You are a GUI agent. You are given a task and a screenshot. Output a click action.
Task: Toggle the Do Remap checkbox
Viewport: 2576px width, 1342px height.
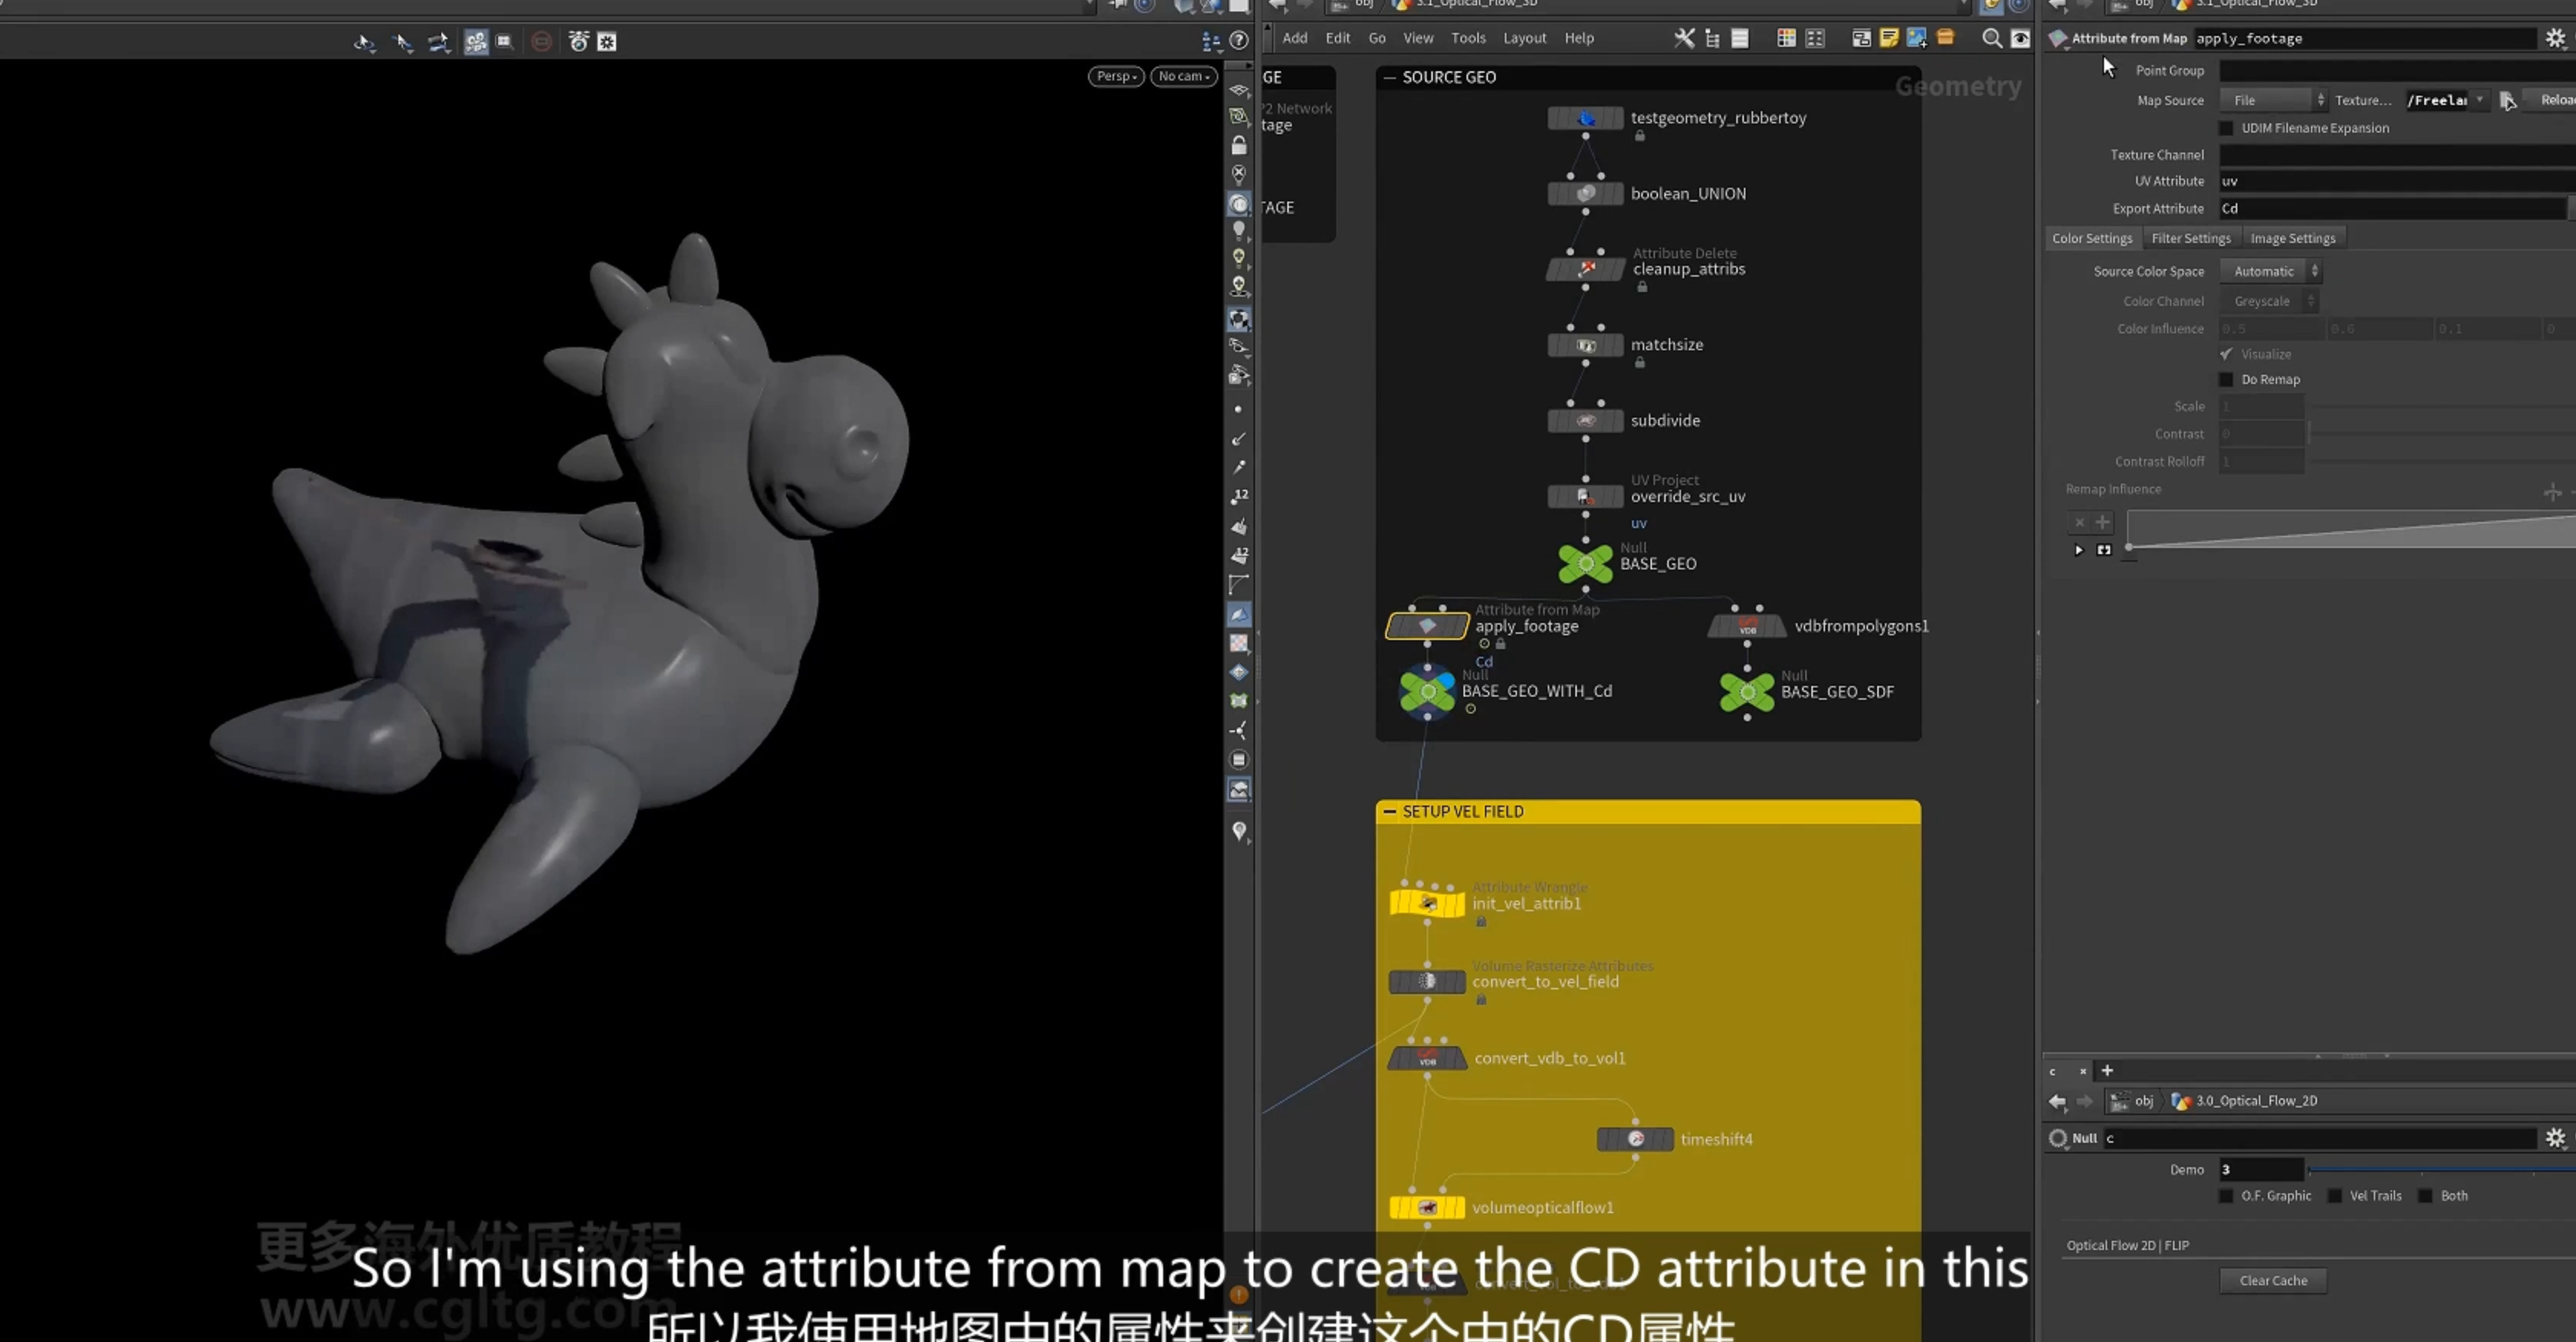click(2226, 379)
